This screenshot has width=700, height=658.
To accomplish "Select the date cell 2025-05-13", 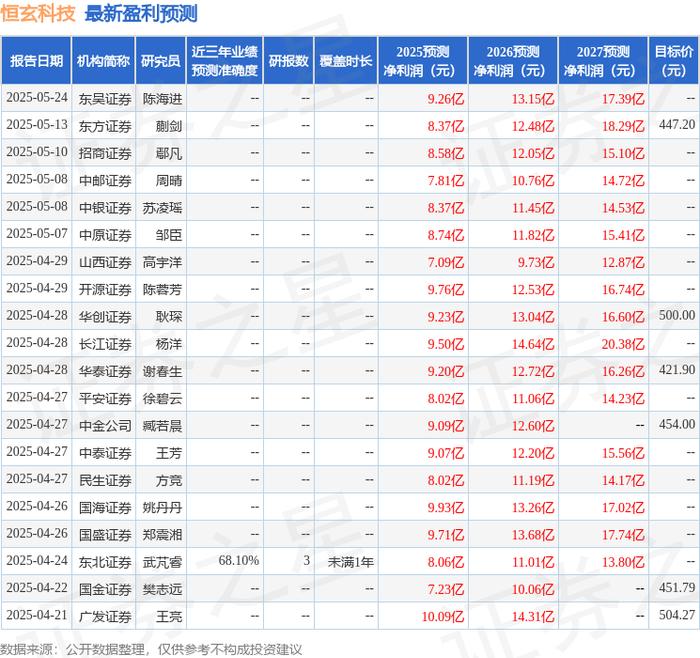I will click(37, 125).
